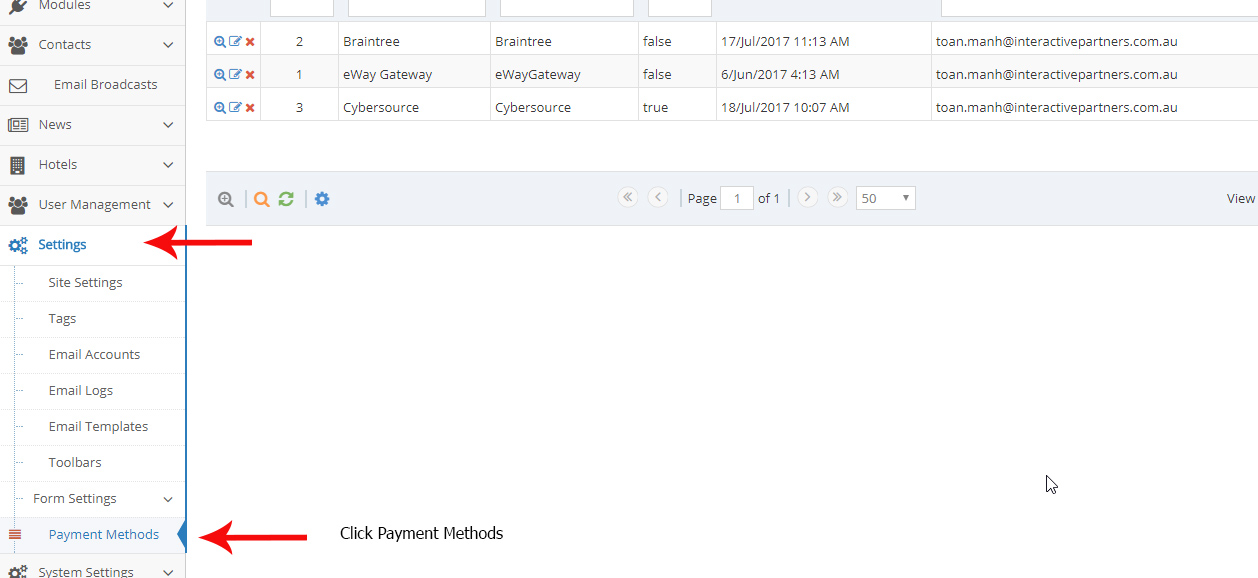Click the edit pencil icon for eWay Gateway

point(232,73)
